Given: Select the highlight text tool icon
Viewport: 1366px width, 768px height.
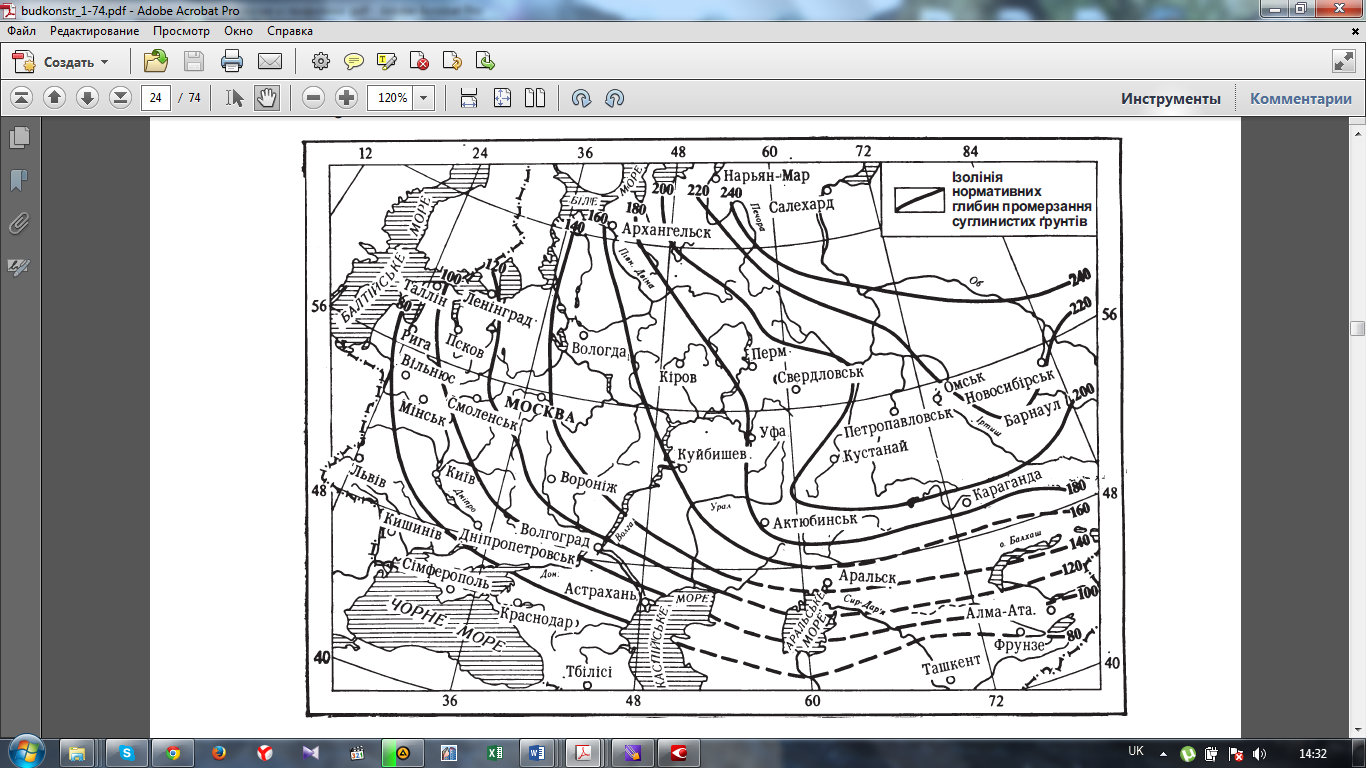Looking at the screenshot, I should (387, 62).
